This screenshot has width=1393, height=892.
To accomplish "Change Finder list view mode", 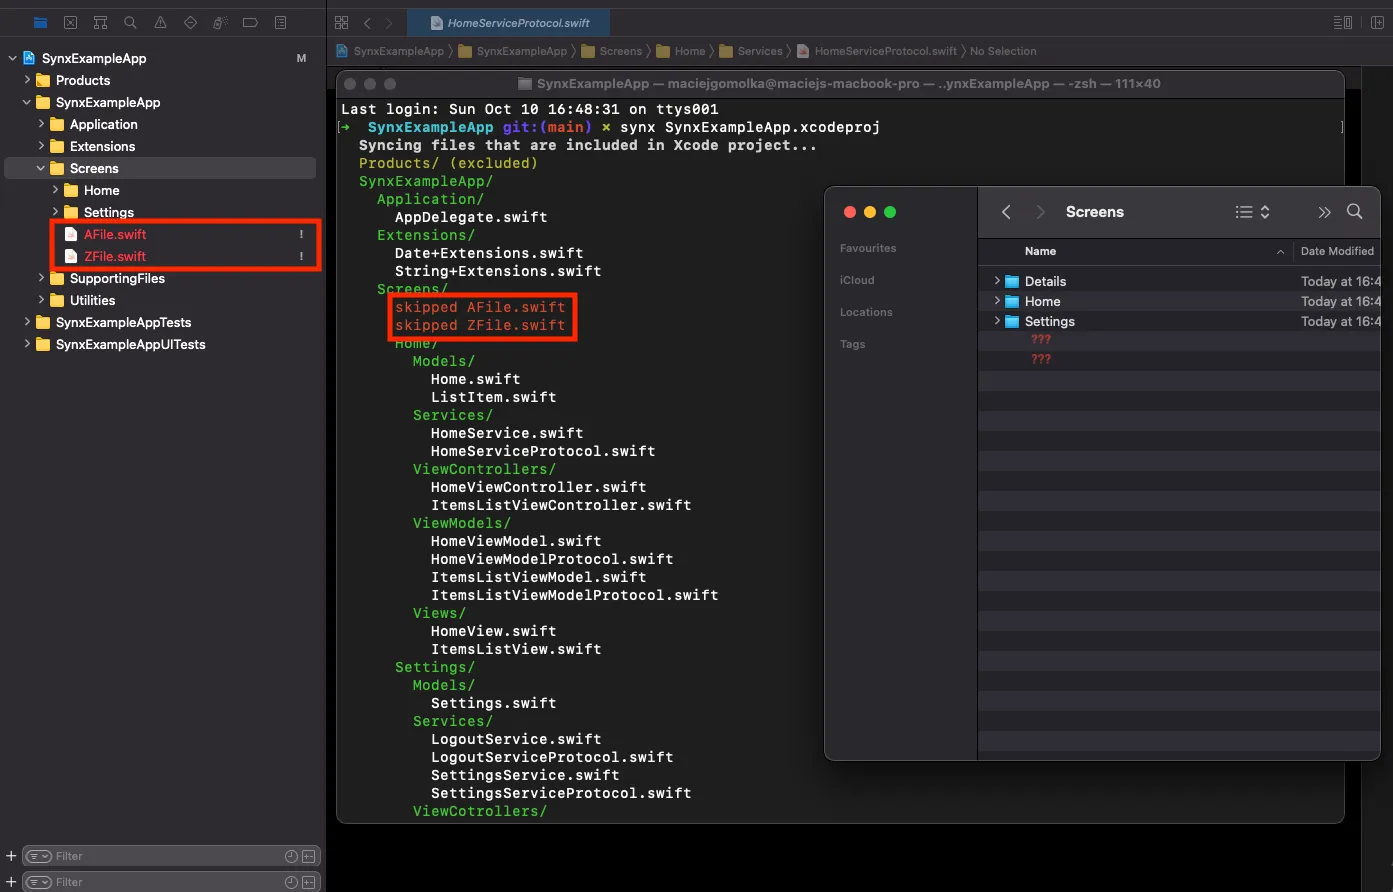I will point(1252,212).
